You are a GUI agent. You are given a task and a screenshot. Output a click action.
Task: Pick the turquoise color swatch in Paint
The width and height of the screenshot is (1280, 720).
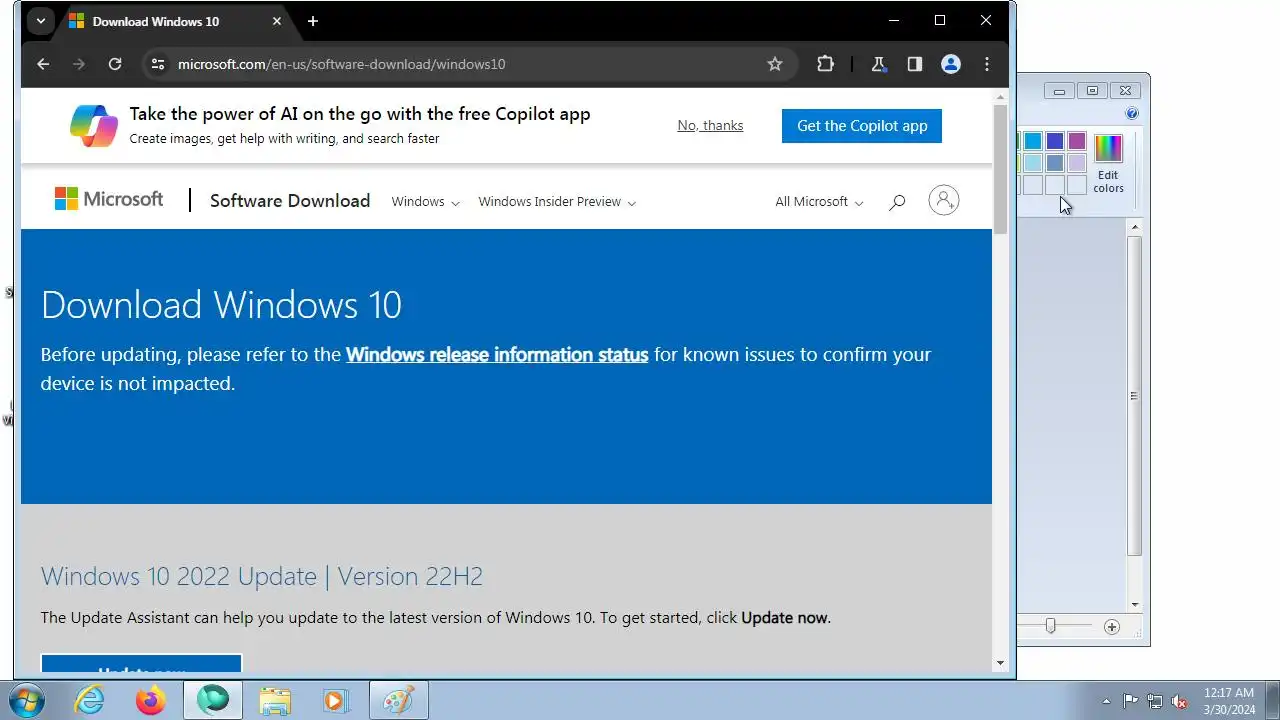click(x=1033, y=141)
